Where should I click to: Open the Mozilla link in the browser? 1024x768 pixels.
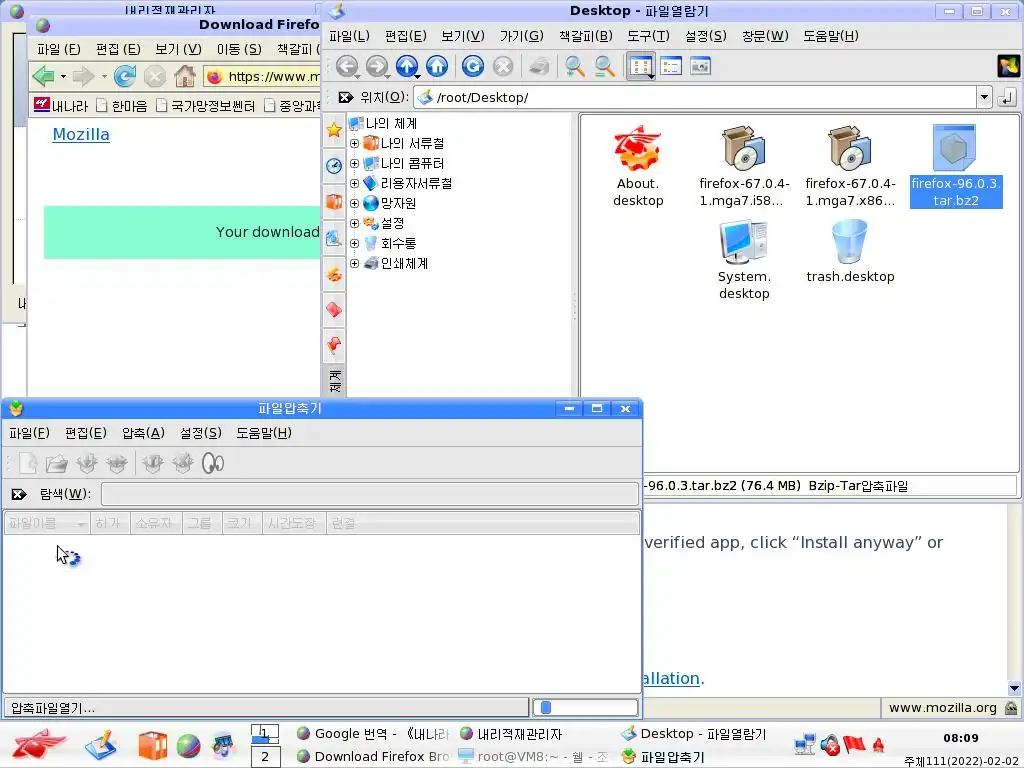[x=81, y=135]
